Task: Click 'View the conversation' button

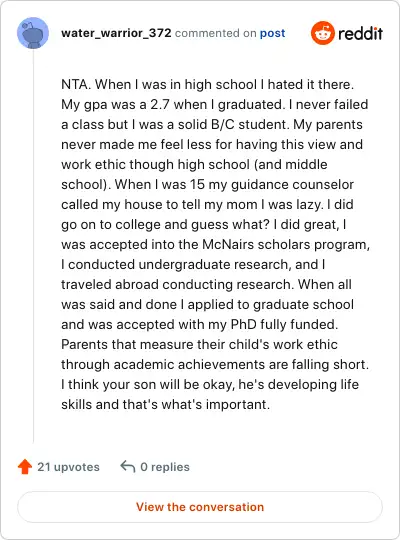Action: (200, 507)
